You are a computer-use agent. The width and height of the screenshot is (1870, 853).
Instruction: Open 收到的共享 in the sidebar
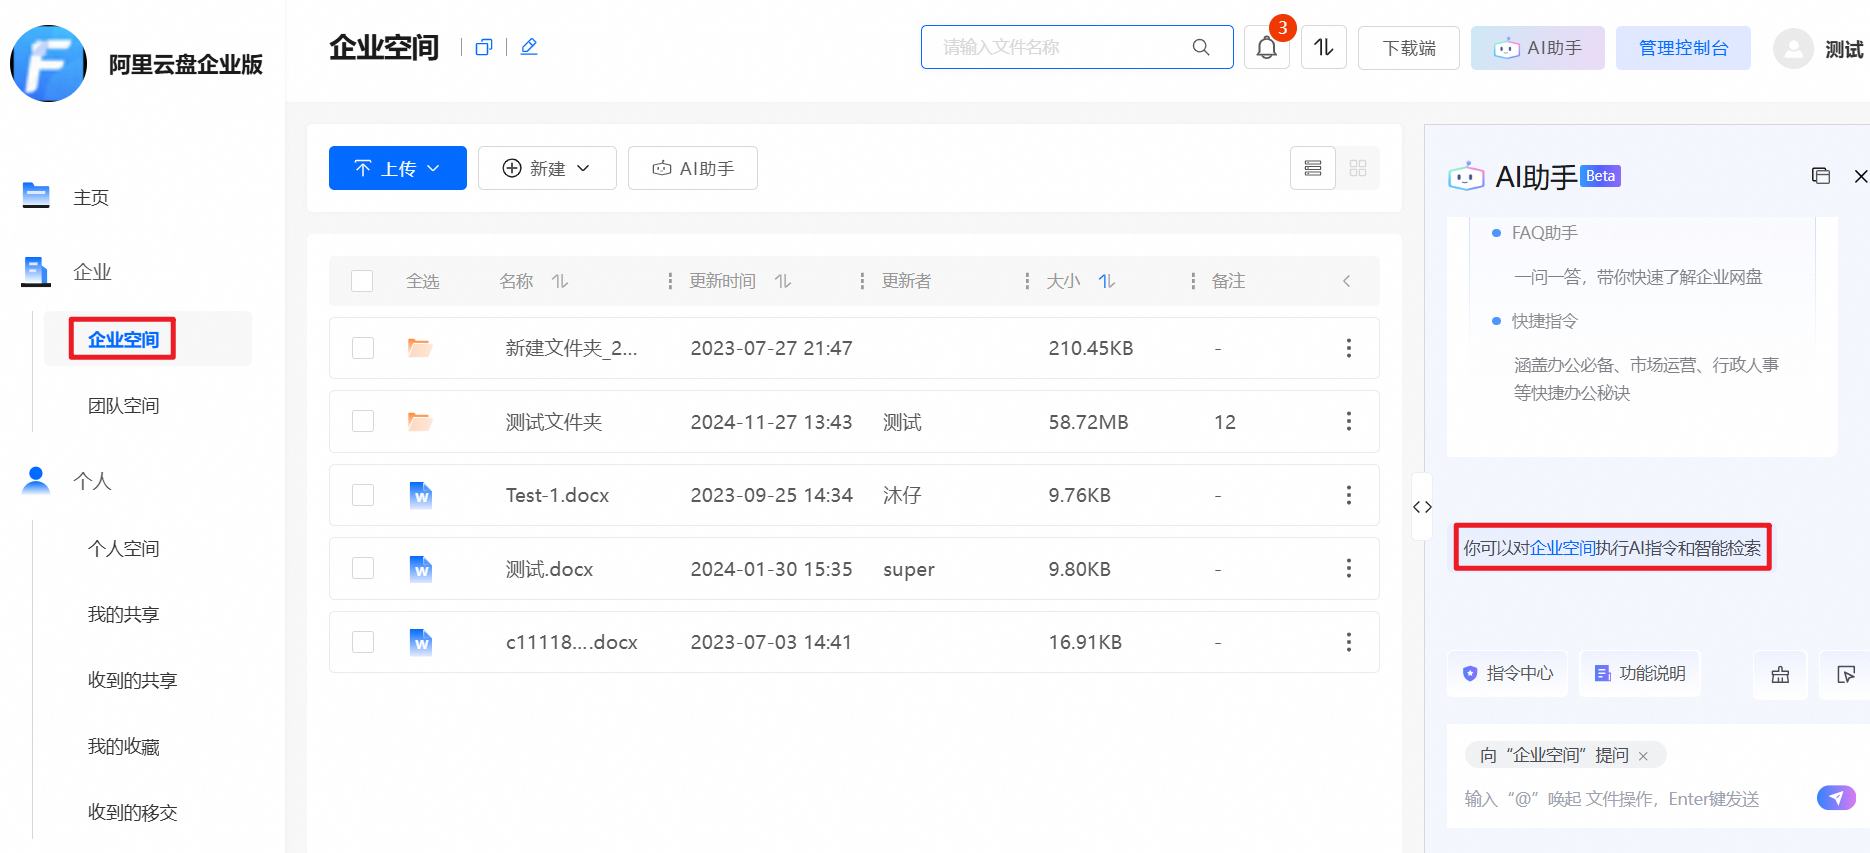(x=132, y=680)
